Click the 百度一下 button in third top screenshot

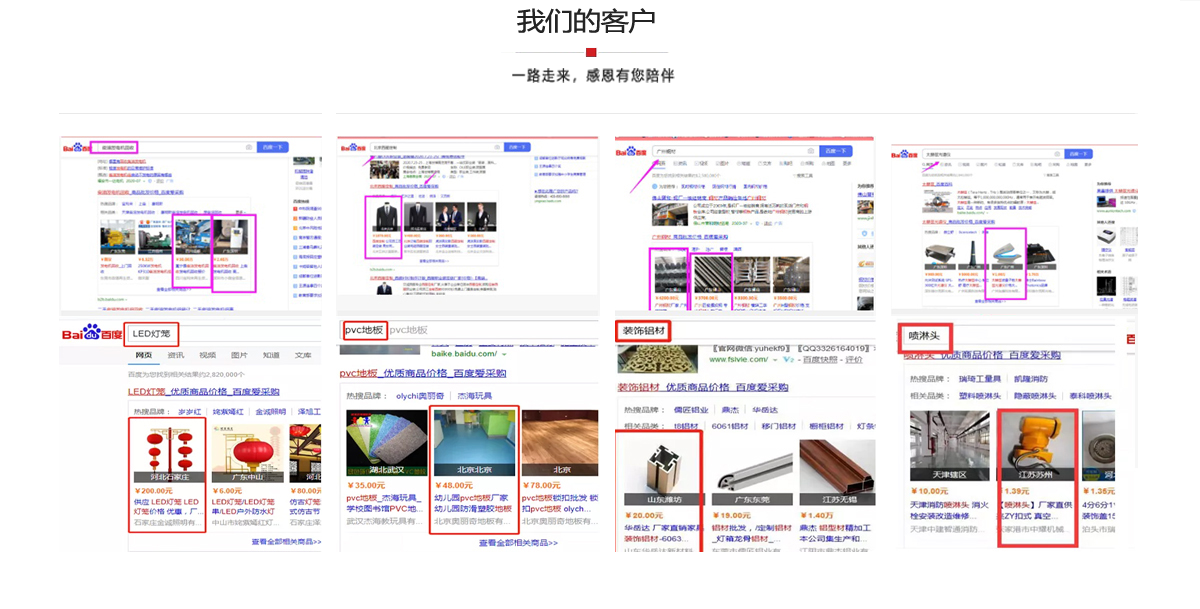click(835, 151)
